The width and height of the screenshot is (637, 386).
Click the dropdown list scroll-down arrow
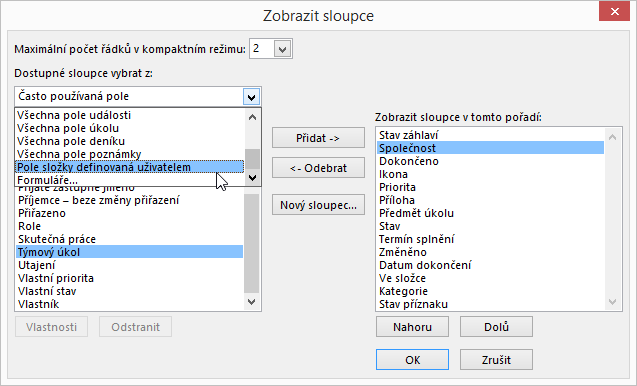(252, 178)
